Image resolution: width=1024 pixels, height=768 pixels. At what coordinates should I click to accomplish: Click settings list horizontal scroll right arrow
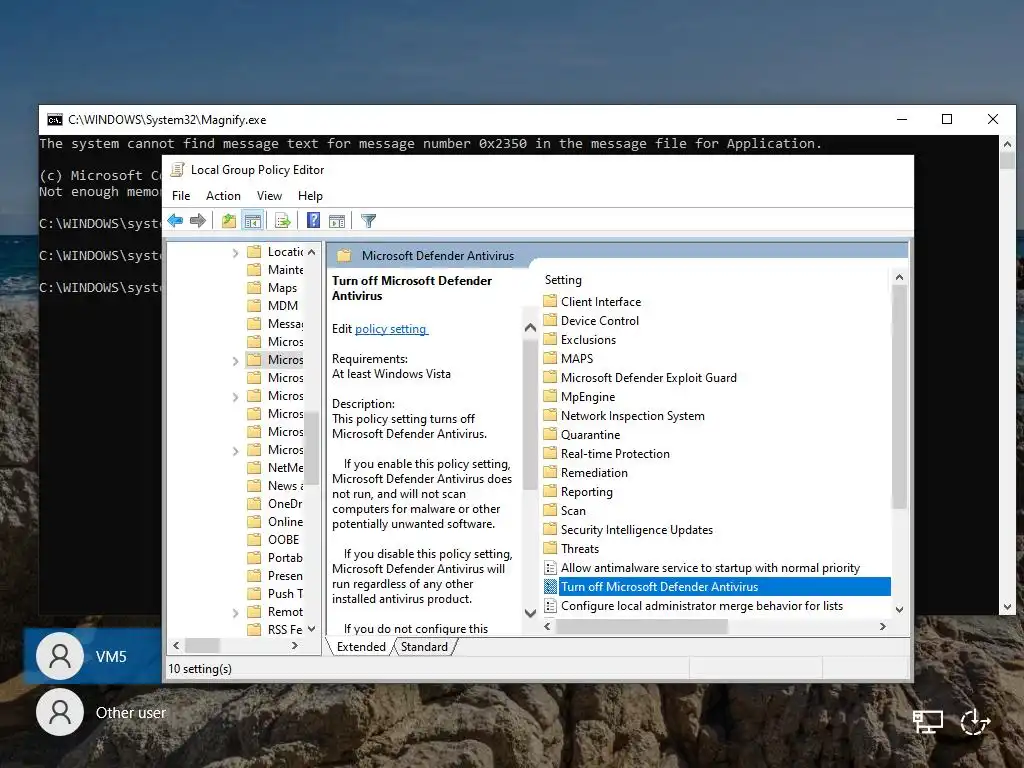[x=883, y=626]
